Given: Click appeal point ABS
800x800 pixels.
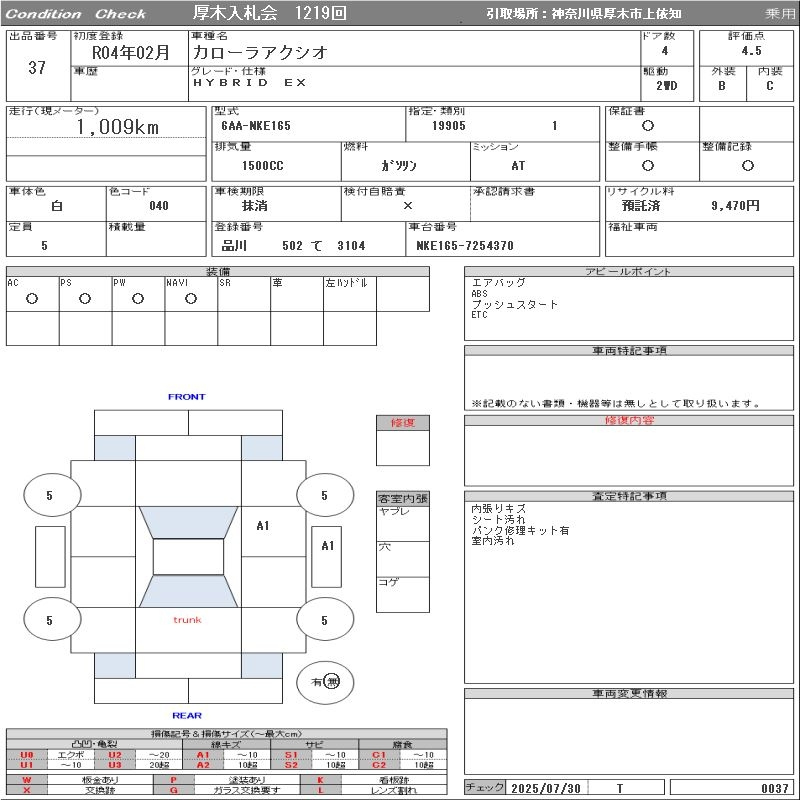Looking at the screenshot, I should (x=480, y=293).
